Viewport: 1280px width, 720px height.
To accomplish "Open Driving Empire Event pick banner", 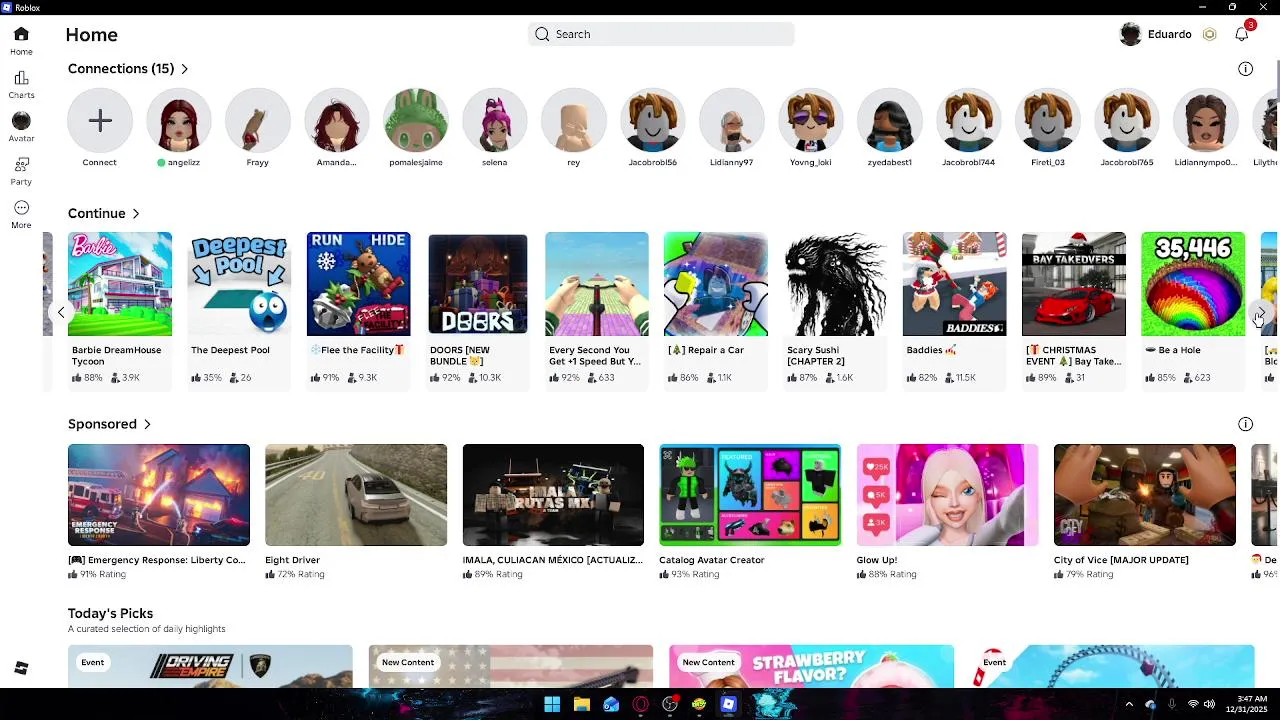I will click(x=210, y=666).
